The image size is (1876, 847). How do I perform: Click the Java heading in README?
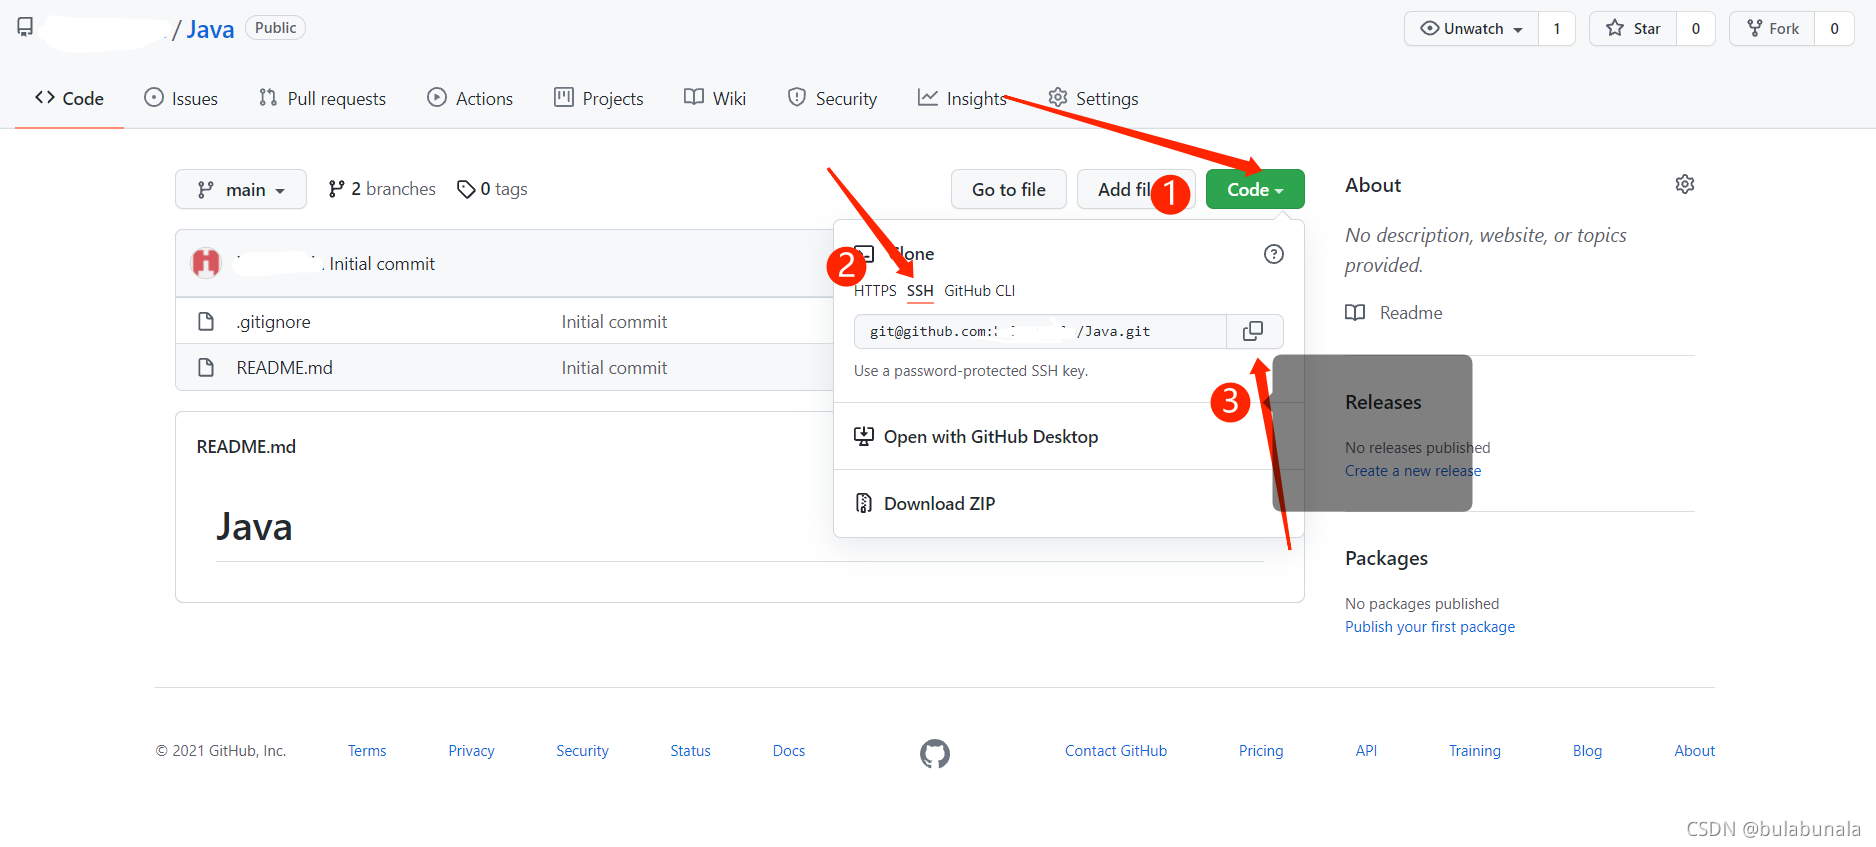point(254,527)
